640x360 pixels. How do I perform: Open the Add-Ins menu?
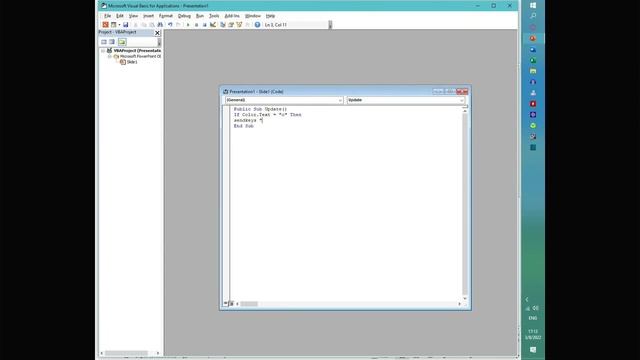[232, 16]
